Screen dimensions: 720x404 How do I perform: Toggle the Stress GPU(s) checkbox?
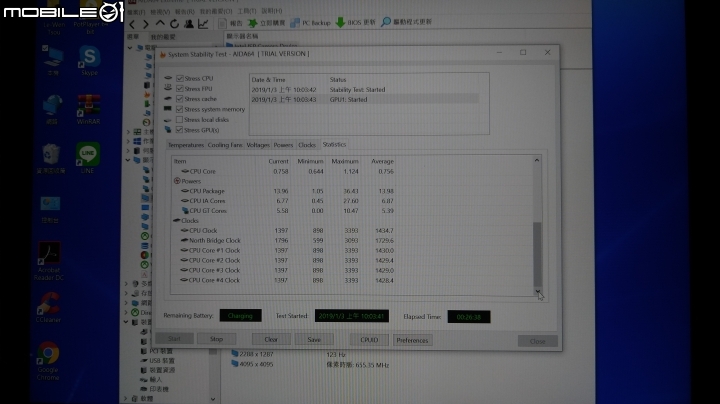180,130
